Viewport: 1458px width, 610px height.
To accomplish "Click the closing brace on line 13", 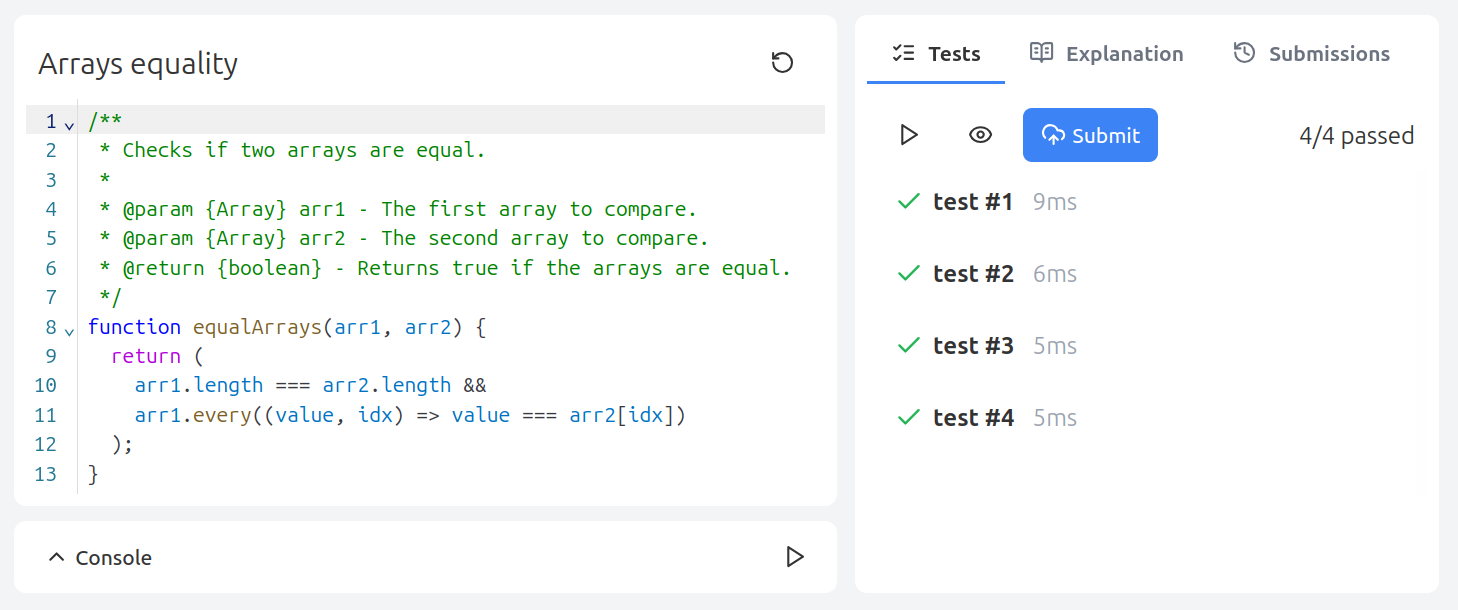I will pos(94,474).
